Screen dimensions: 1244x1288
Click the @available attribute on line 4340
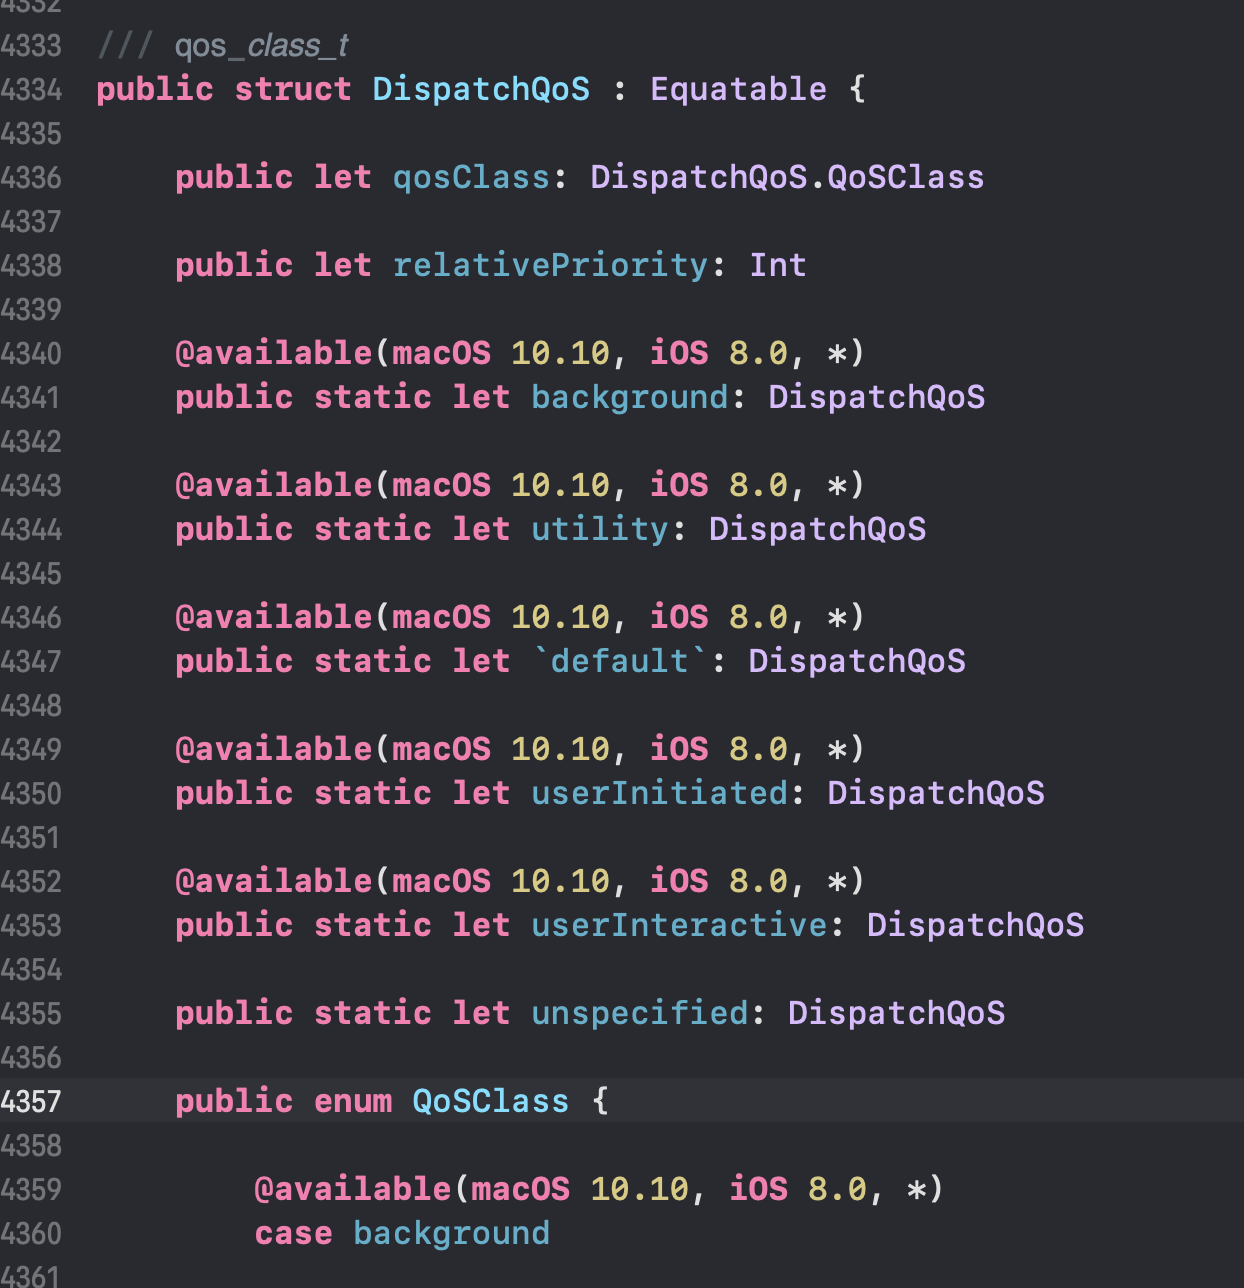tap(273, 353)
